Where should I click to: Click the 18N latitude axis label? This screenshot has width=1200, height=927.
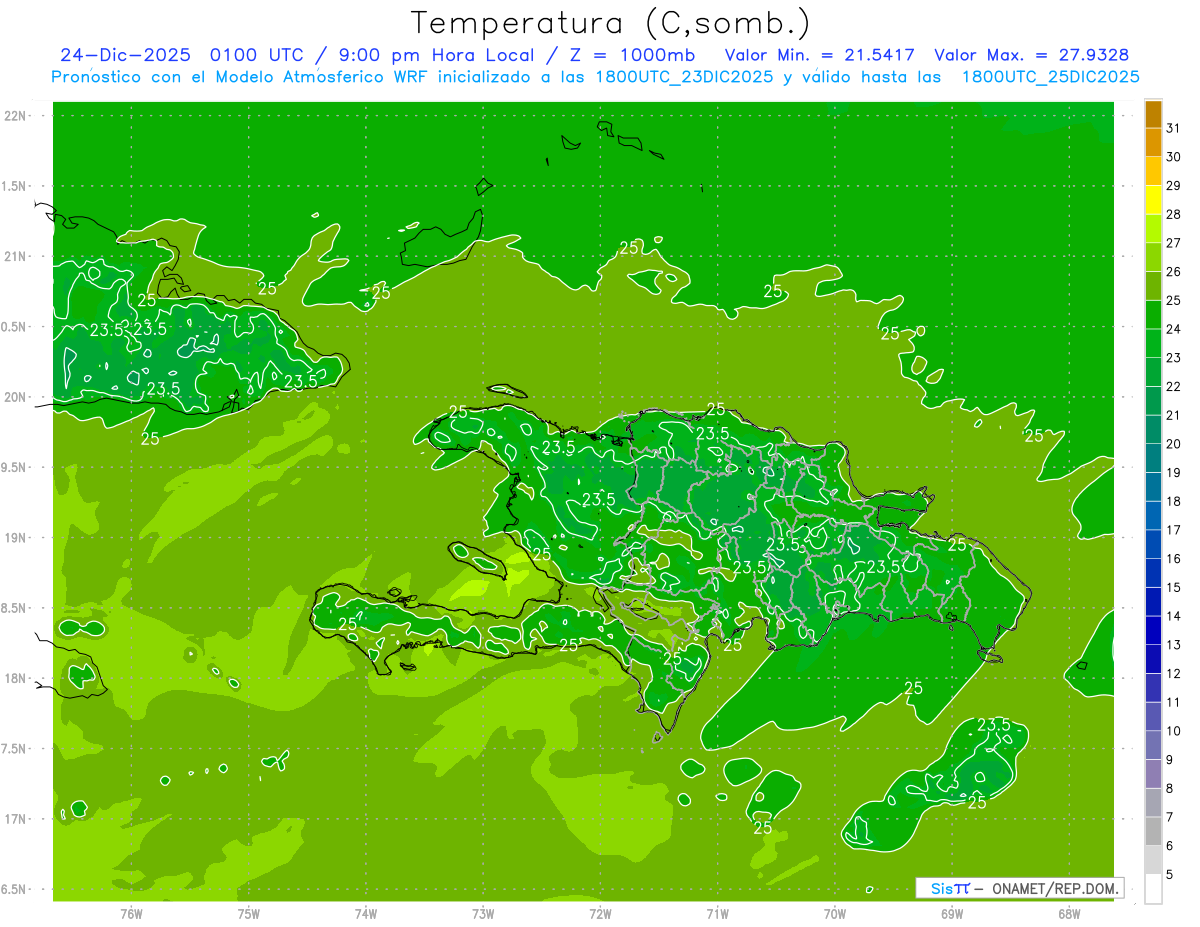coord(16,678)
